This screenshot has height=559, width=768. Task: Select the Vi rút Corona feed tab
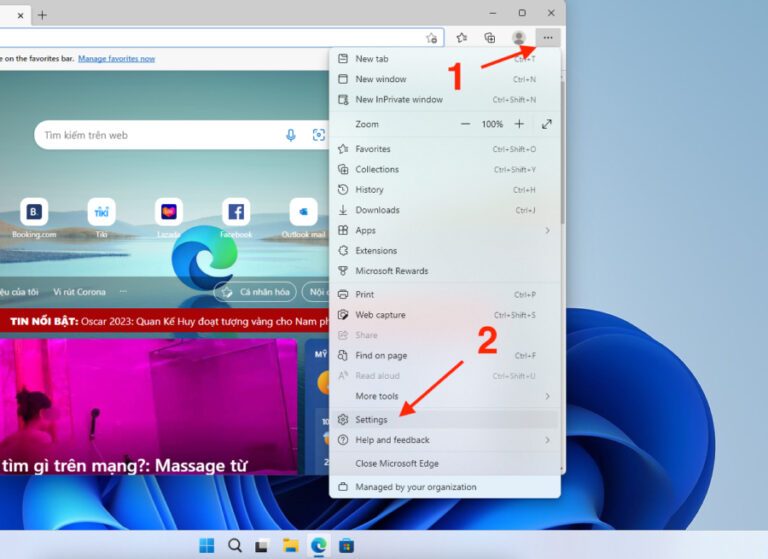79,292
